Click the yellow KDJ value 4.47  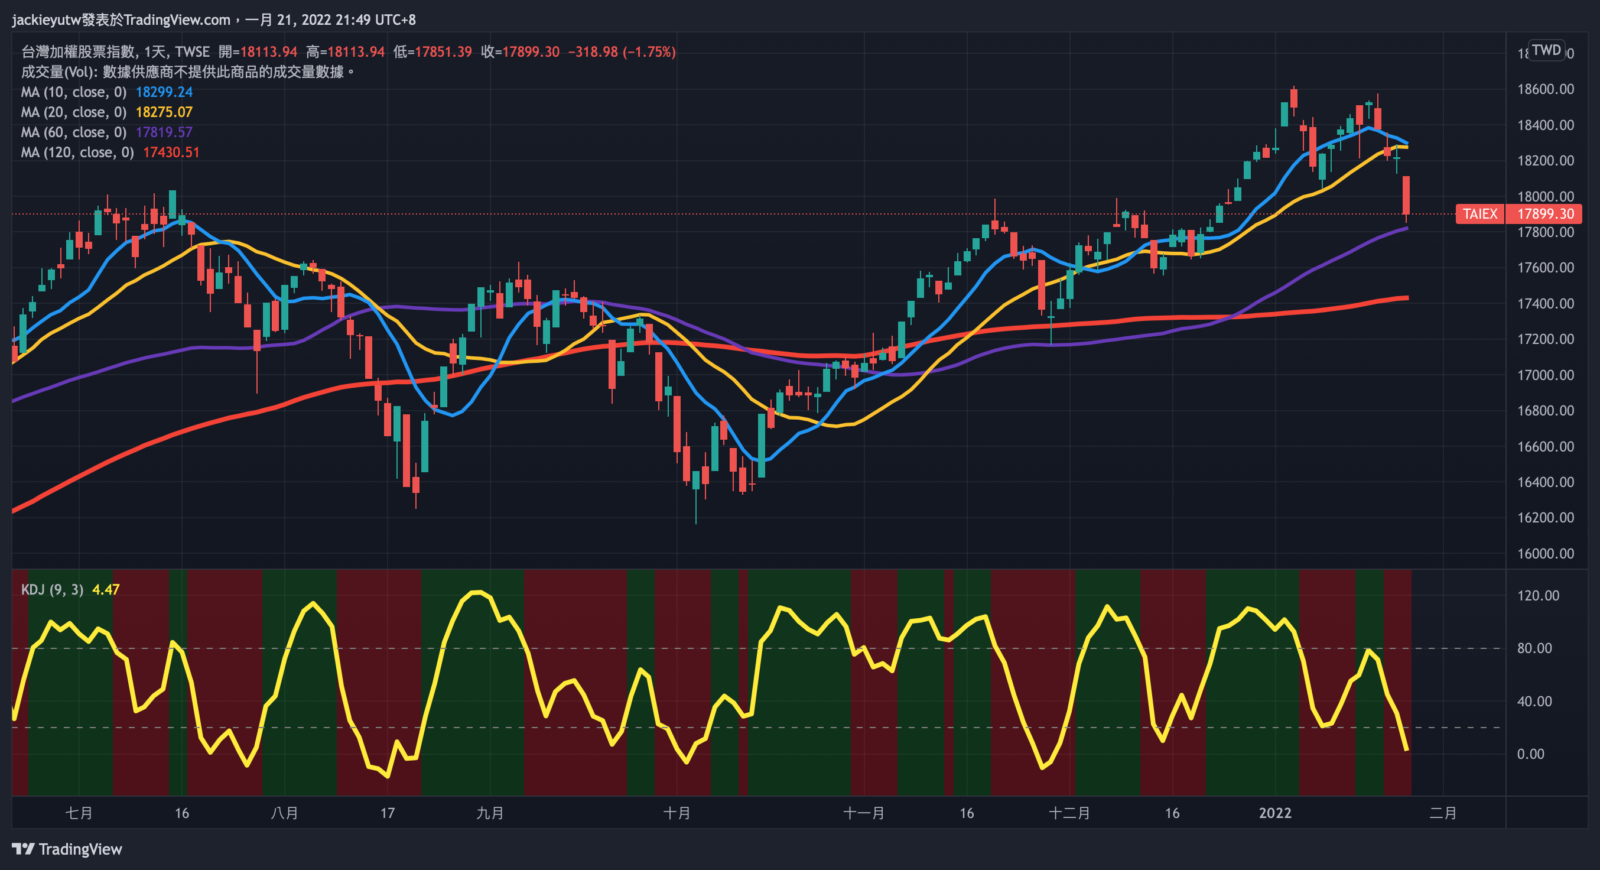(x=106, y=589)
